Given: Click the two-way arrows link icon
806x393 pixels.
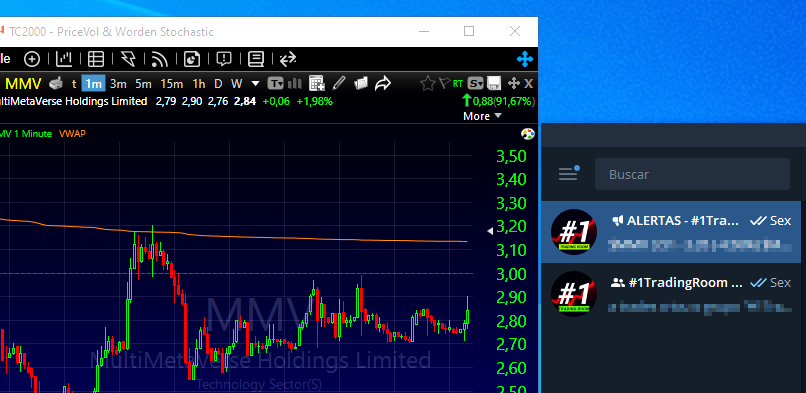Looking at the screenshot, I should (x=288, y=60).
